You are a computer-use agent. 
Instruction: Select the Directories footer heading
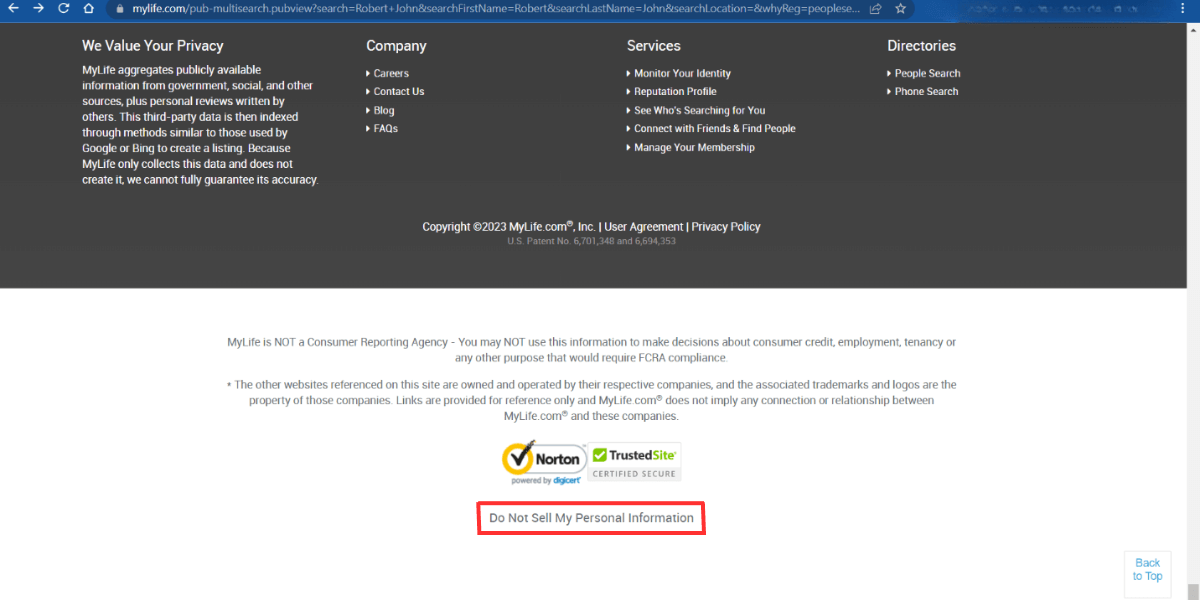921,46
